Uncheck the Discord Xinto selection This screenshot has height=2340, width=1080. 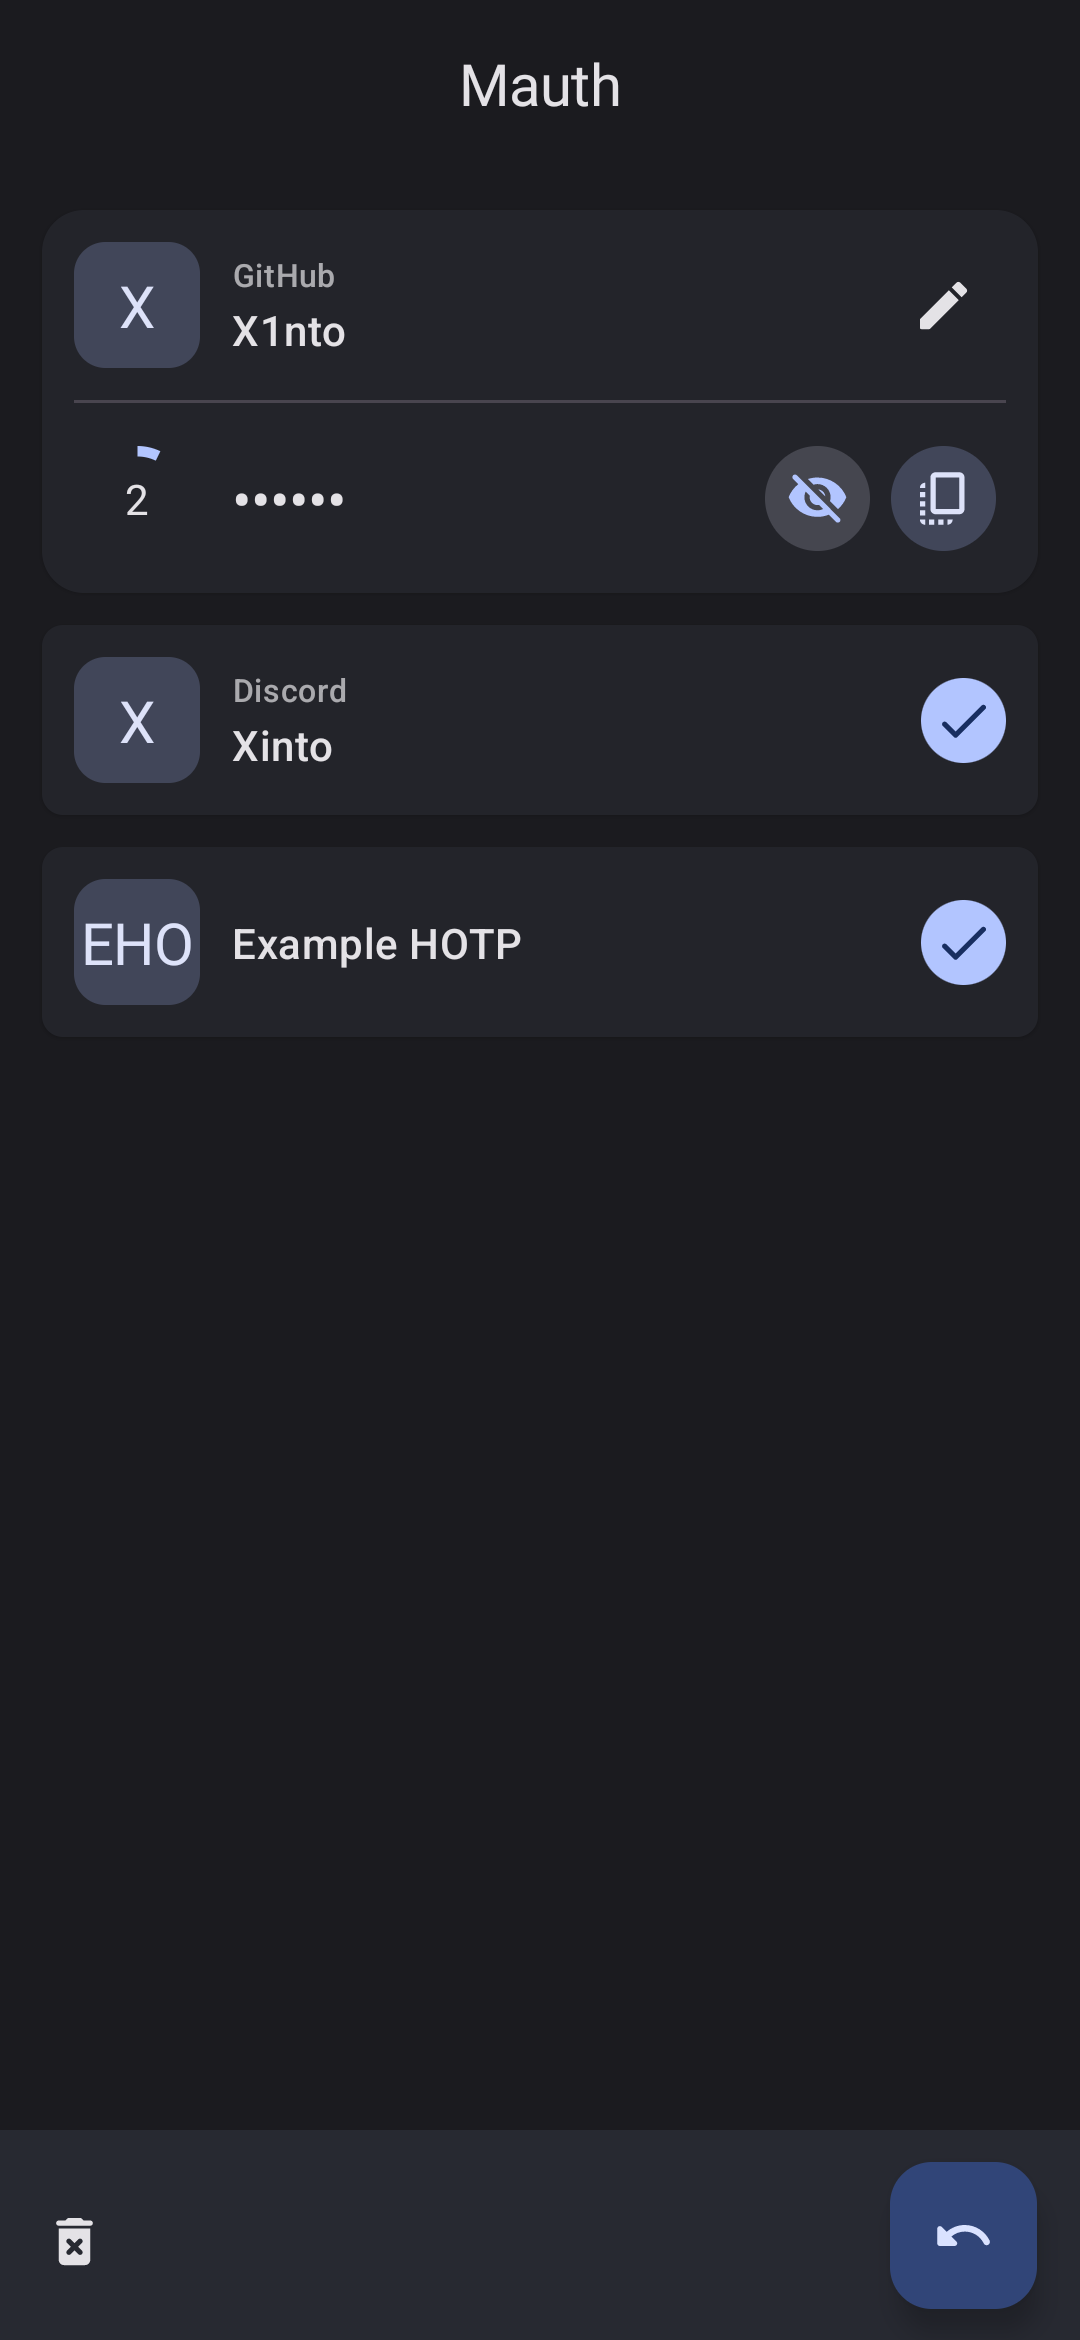963,721
